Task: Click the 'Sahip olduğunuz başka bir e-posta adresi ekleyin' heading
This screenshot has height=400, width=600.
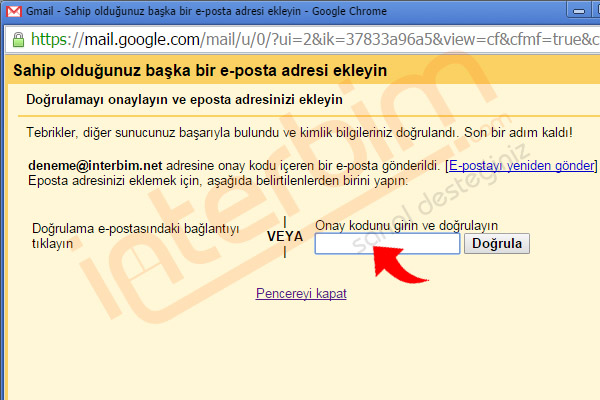Action: coord(200,70)
